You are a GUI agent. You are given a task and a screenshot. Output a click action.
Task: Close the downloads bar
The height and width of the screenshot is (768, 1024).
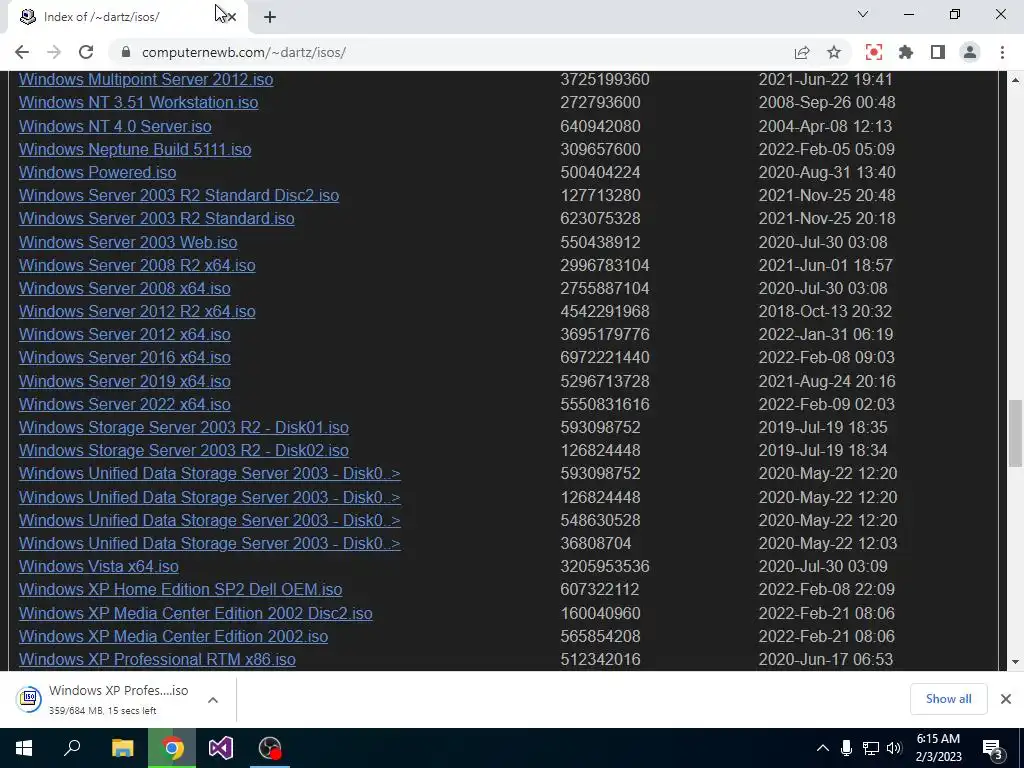tap(1006, 699)
